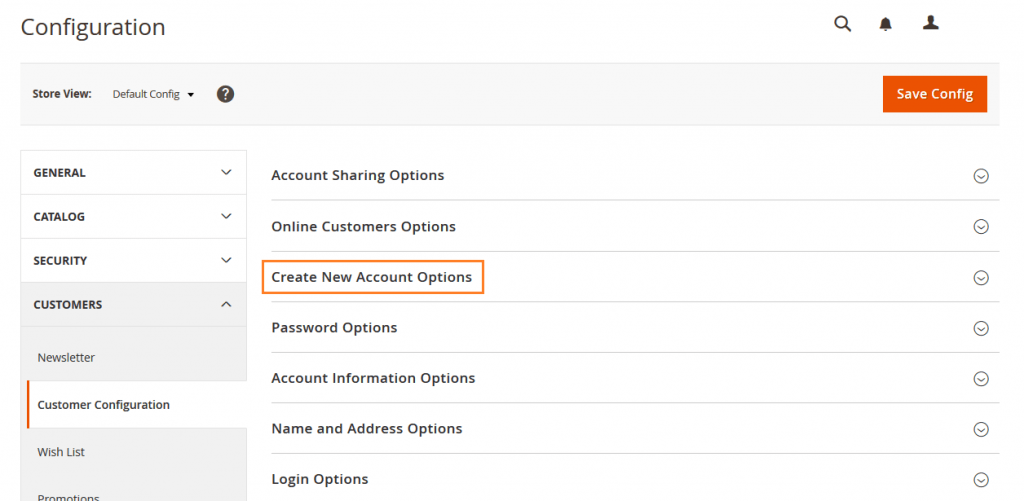Open Account Information Options section

[x=373, y=378]
